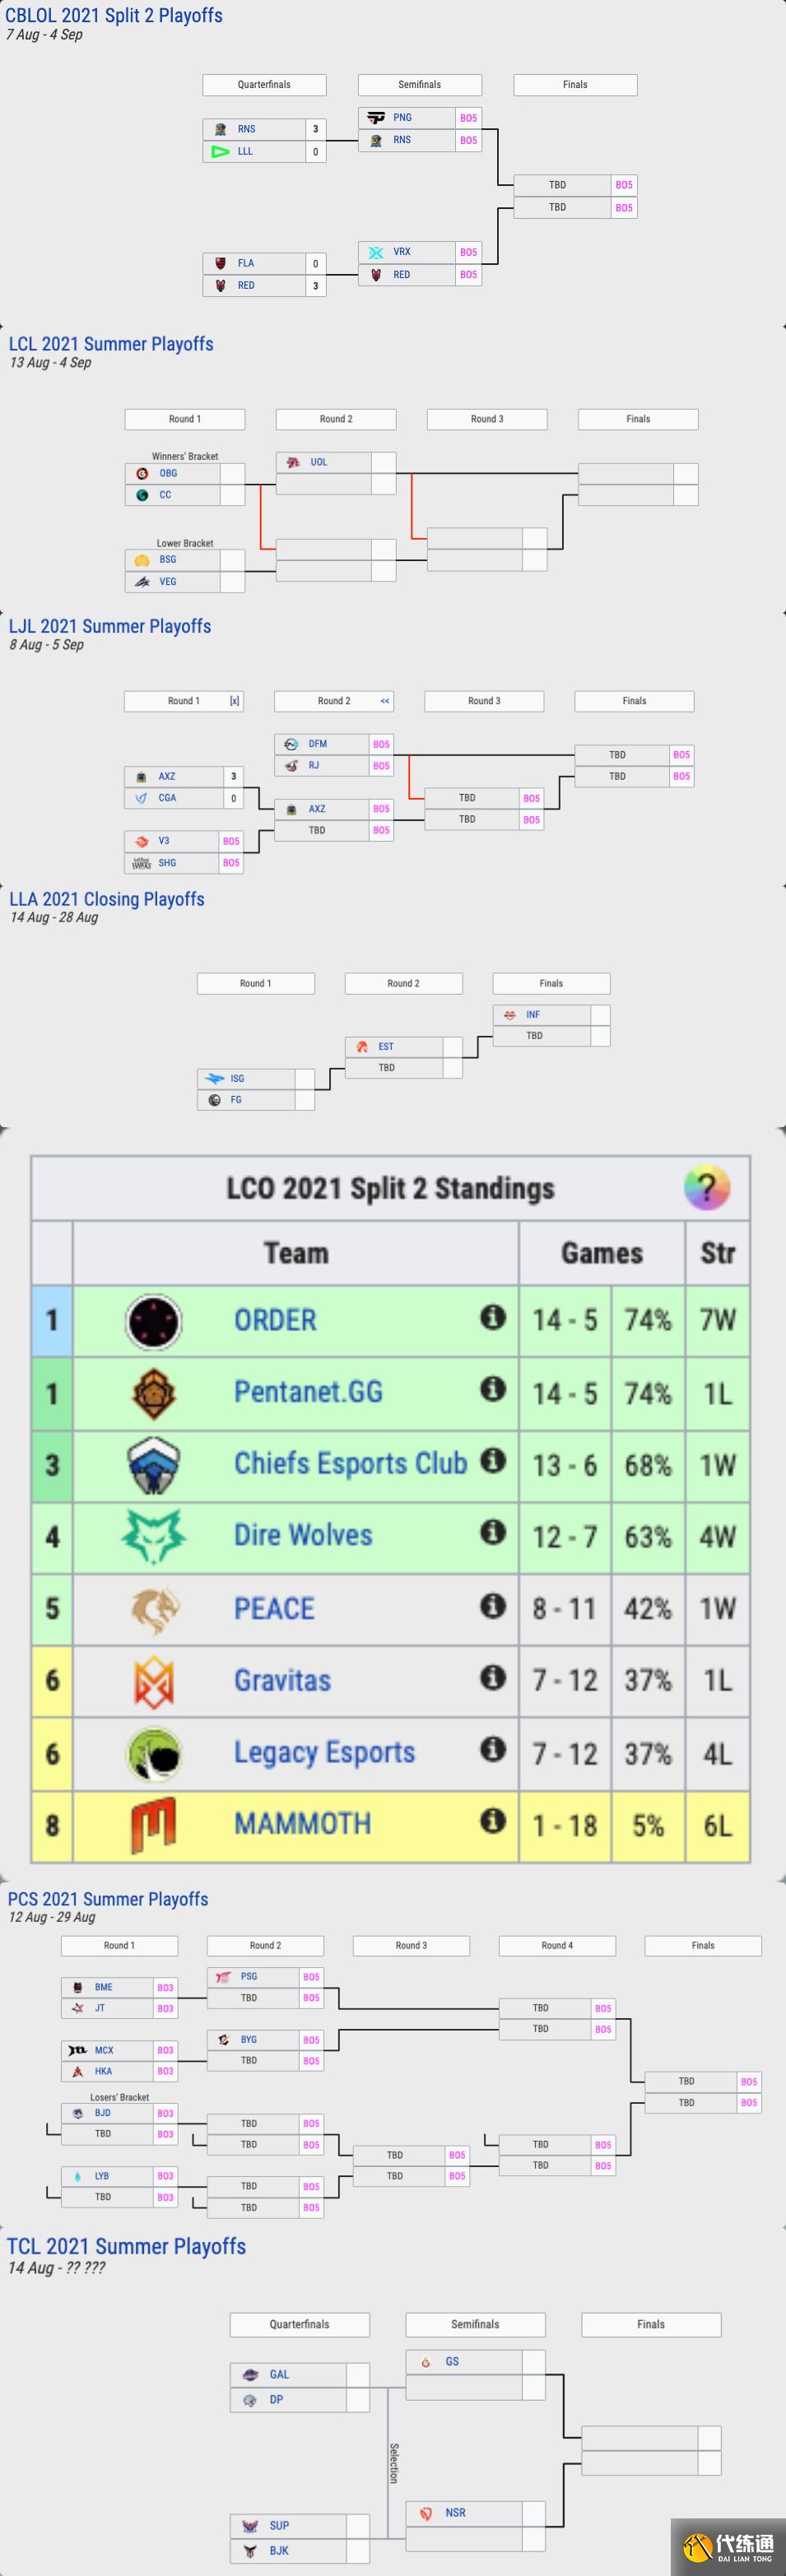The image size is (786, 2576).
Task: Click the PEACE team logo
Action: (x=153, y=1609)
